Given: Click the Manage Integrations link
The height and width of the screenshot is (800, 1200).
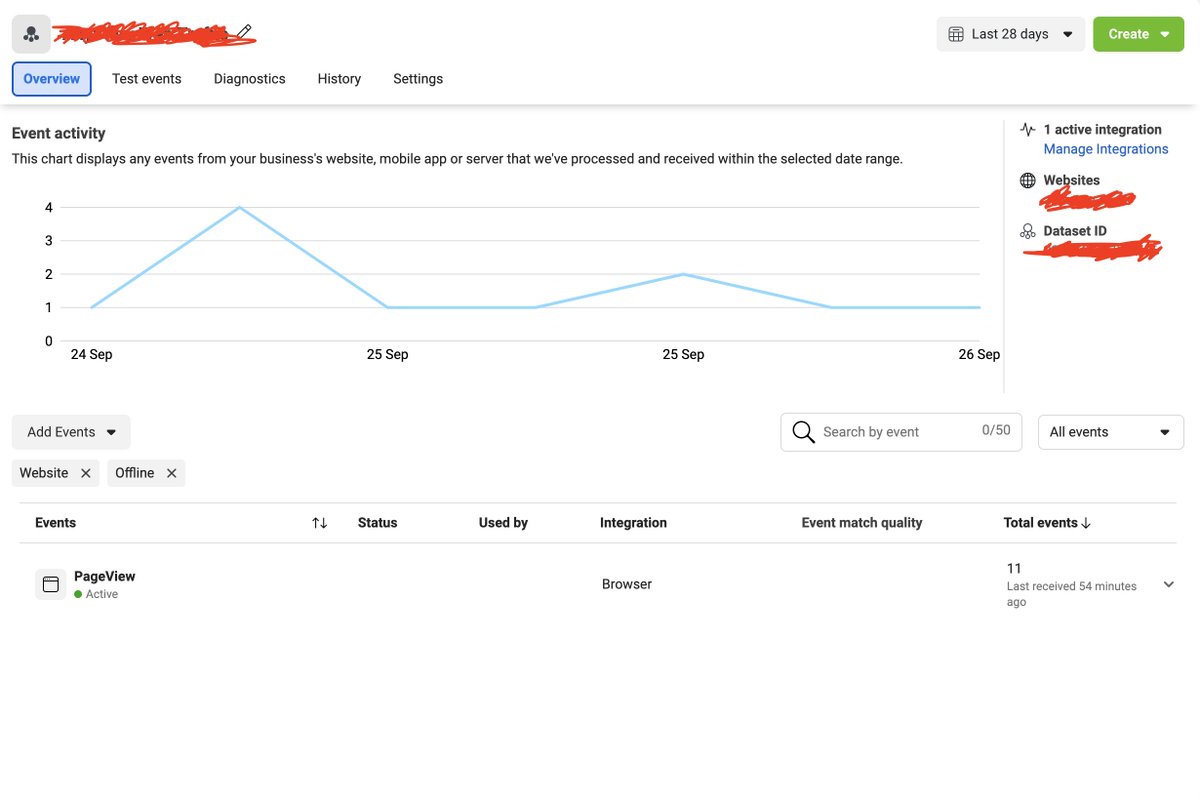Looking at the screenshot, I should tap(1106, 149).
